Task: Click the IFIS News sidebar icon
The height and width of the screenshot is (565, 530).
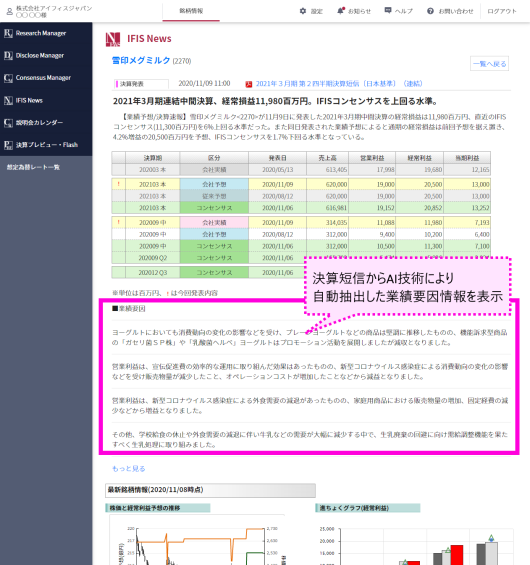Action: coord(8,101)
